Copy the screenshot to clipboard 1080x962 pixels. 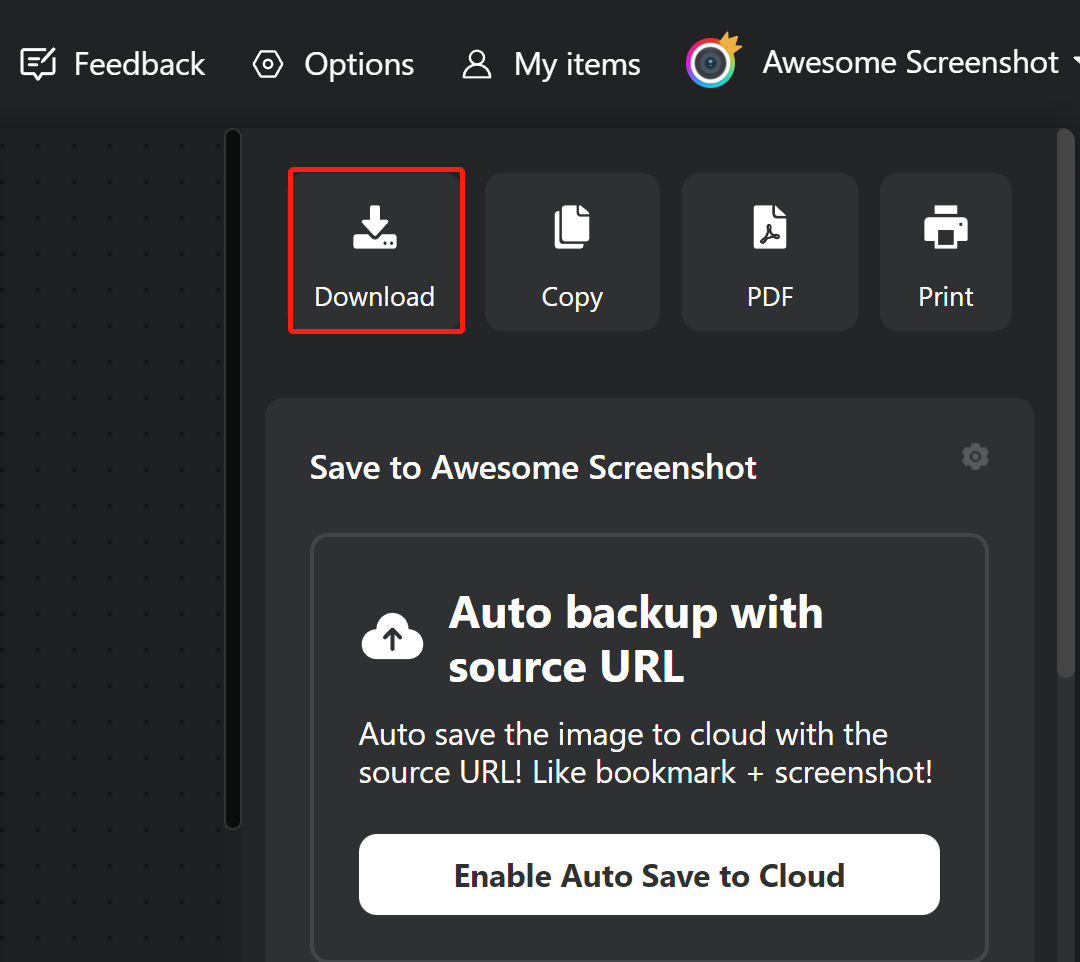pos(572,251)
